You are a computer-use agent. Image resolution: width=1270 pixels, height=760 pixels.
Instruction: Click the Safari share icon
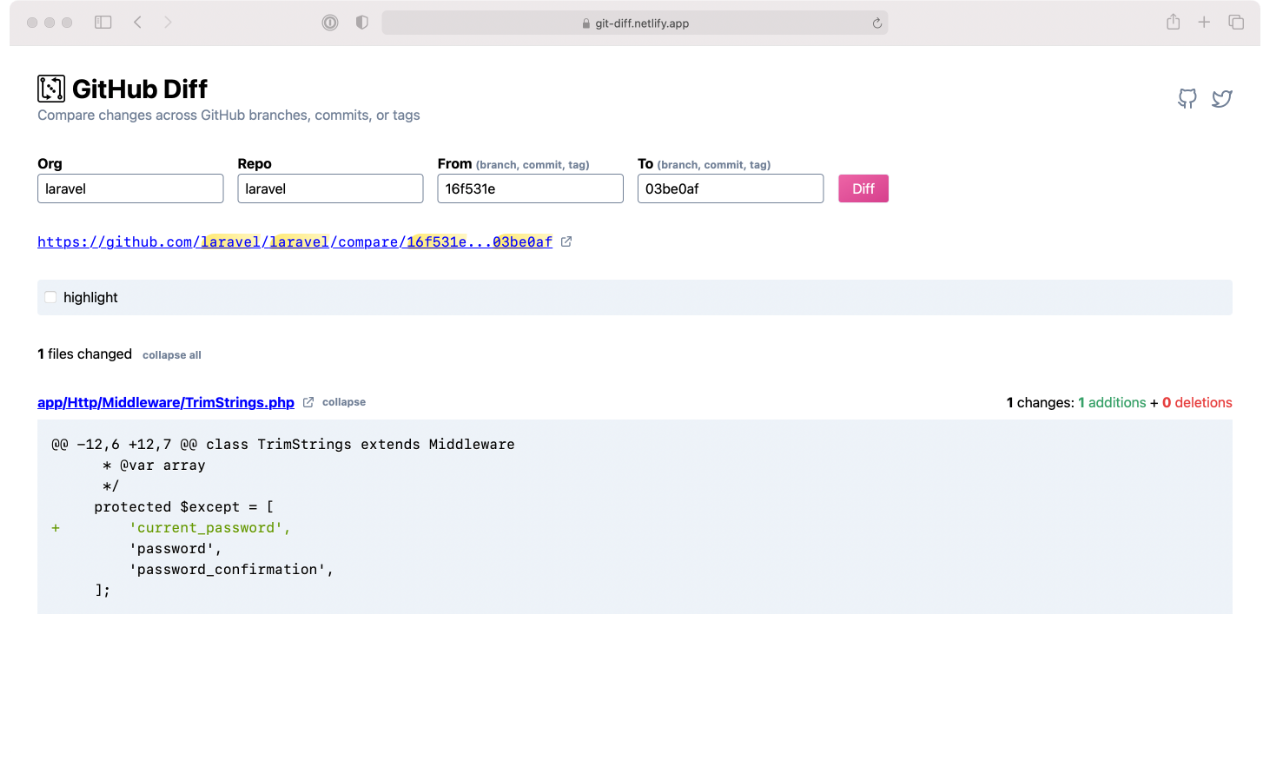point(1172,21)
